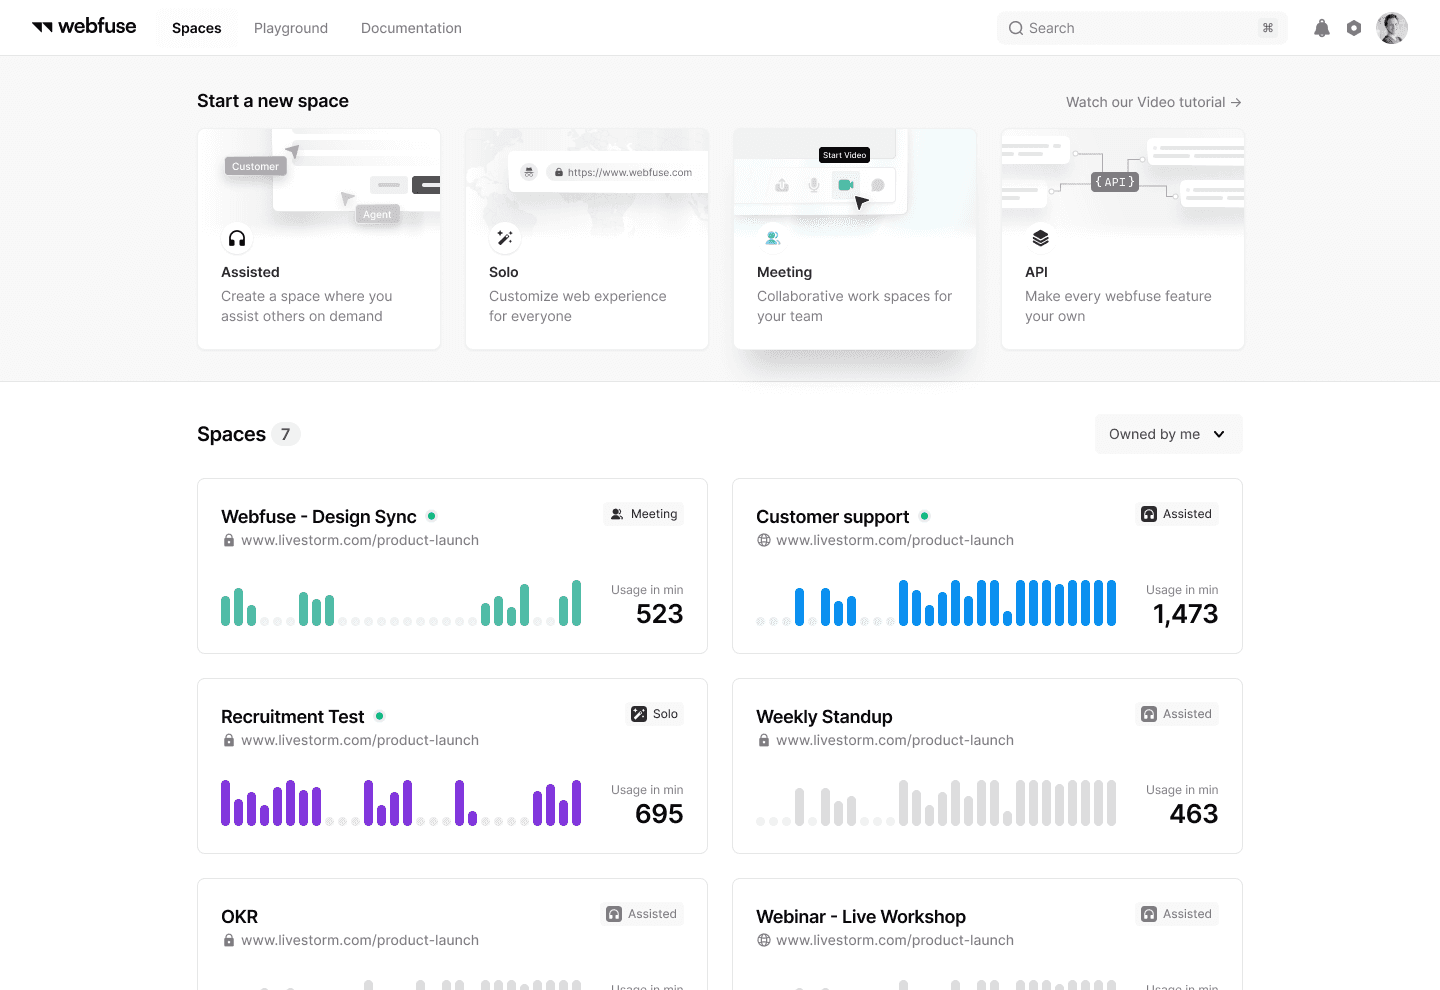Open the Playground tab
This screenshot has width=1440, height=990.
[291, 28]
